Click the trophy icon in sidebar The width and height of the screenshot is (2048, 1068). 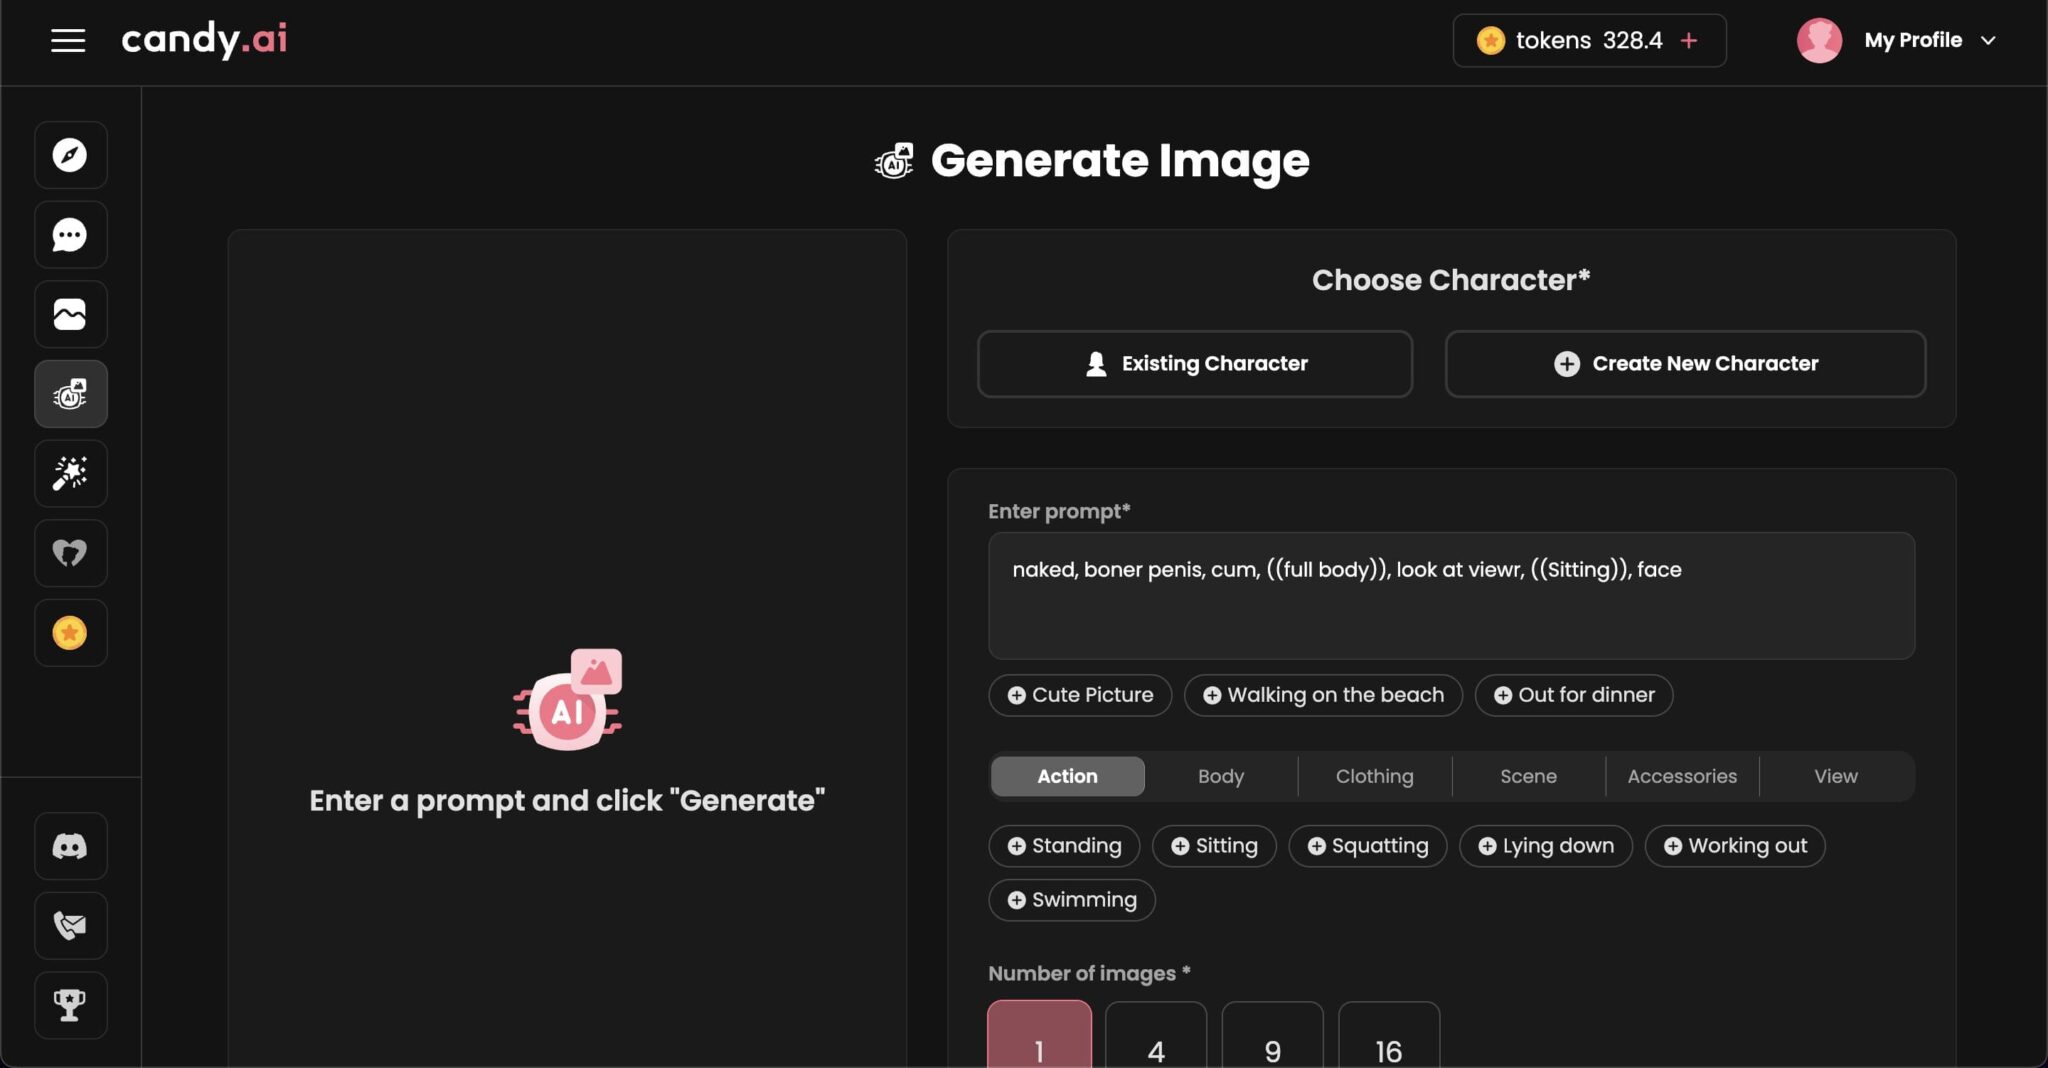pyautogui.click(x=70, y=1005)
